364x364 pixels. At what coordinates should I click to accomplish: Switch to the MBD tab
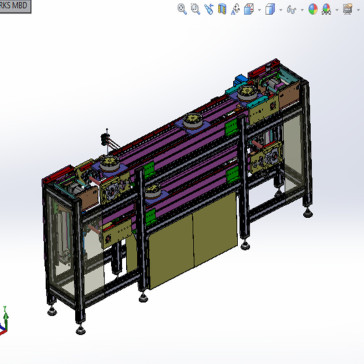tap(15, 6)
